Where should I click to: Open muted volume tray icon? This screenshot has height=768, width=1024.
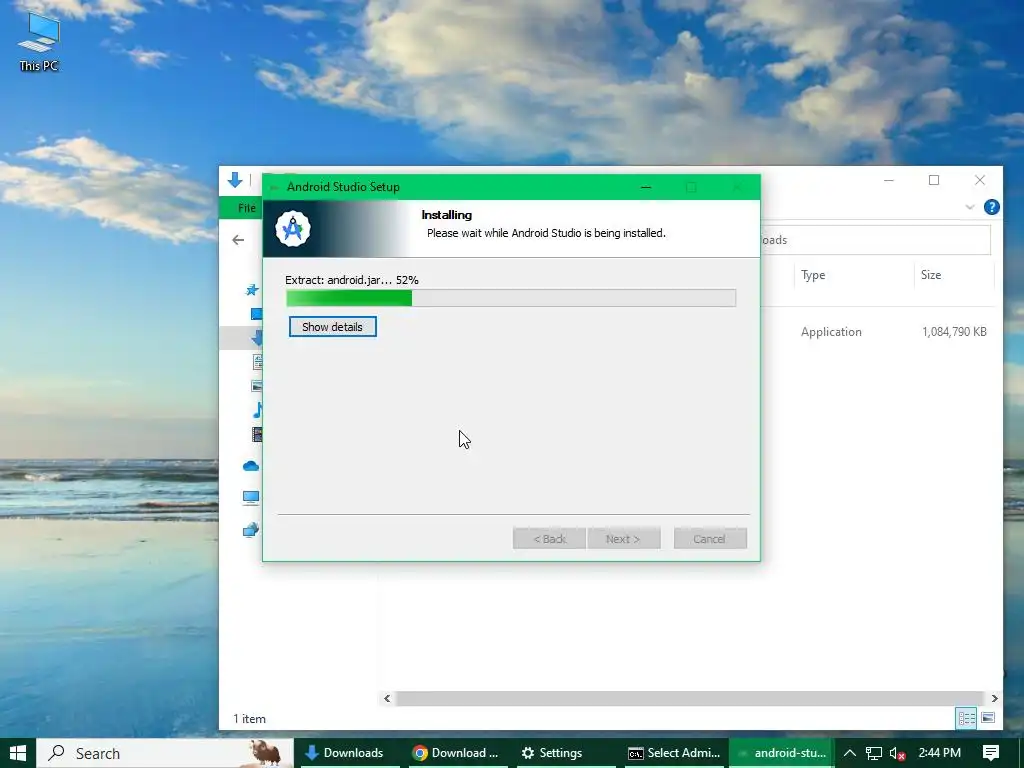[x=898, y=753]
